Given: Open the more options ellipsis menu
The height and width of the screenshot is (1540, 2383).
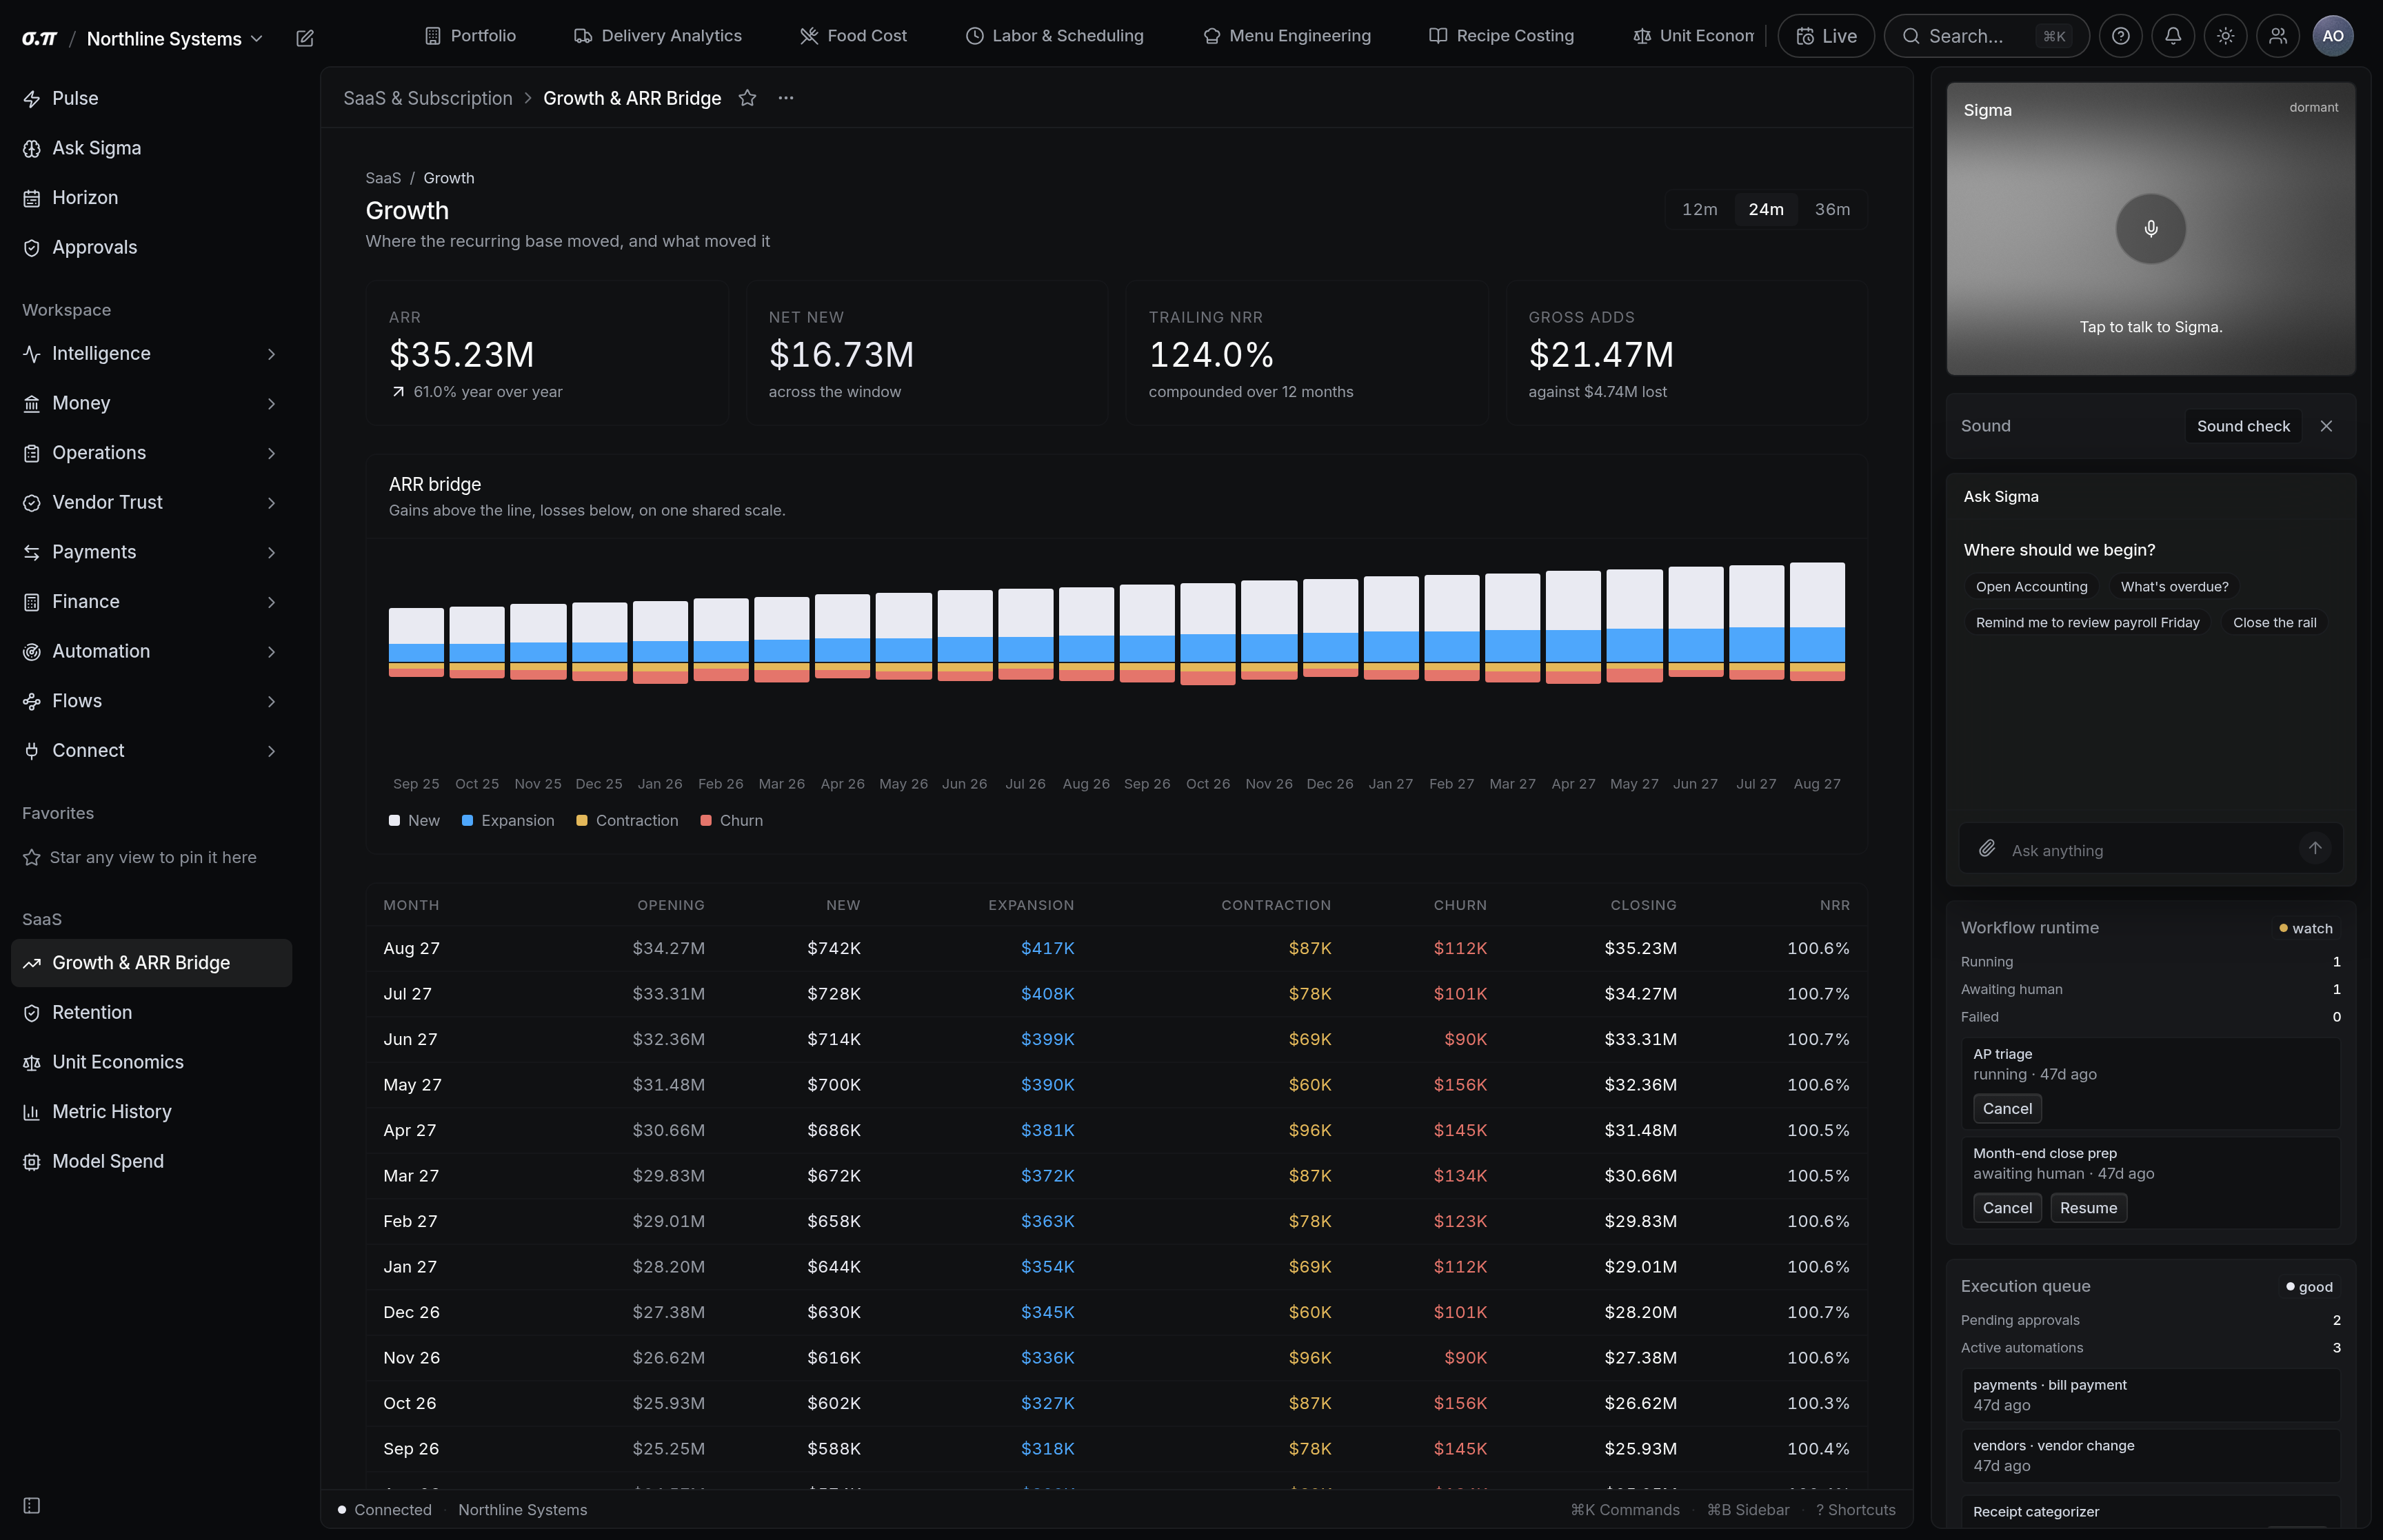Looking at the screenshot, I should [x=786, y=98].
